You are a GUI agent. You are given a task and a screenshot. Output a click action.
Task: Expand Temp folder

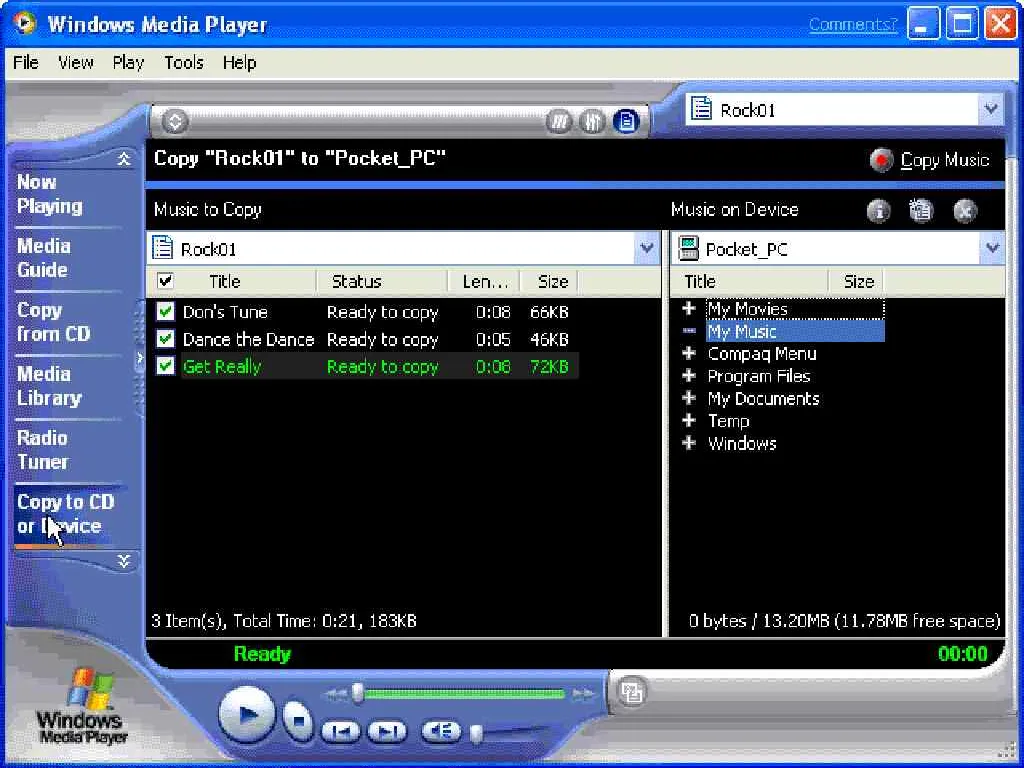[x=688, y=421]
